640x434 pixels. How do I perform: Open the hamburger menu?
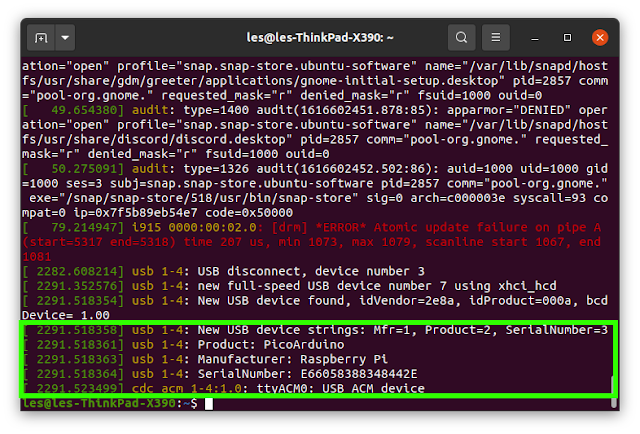496,38
